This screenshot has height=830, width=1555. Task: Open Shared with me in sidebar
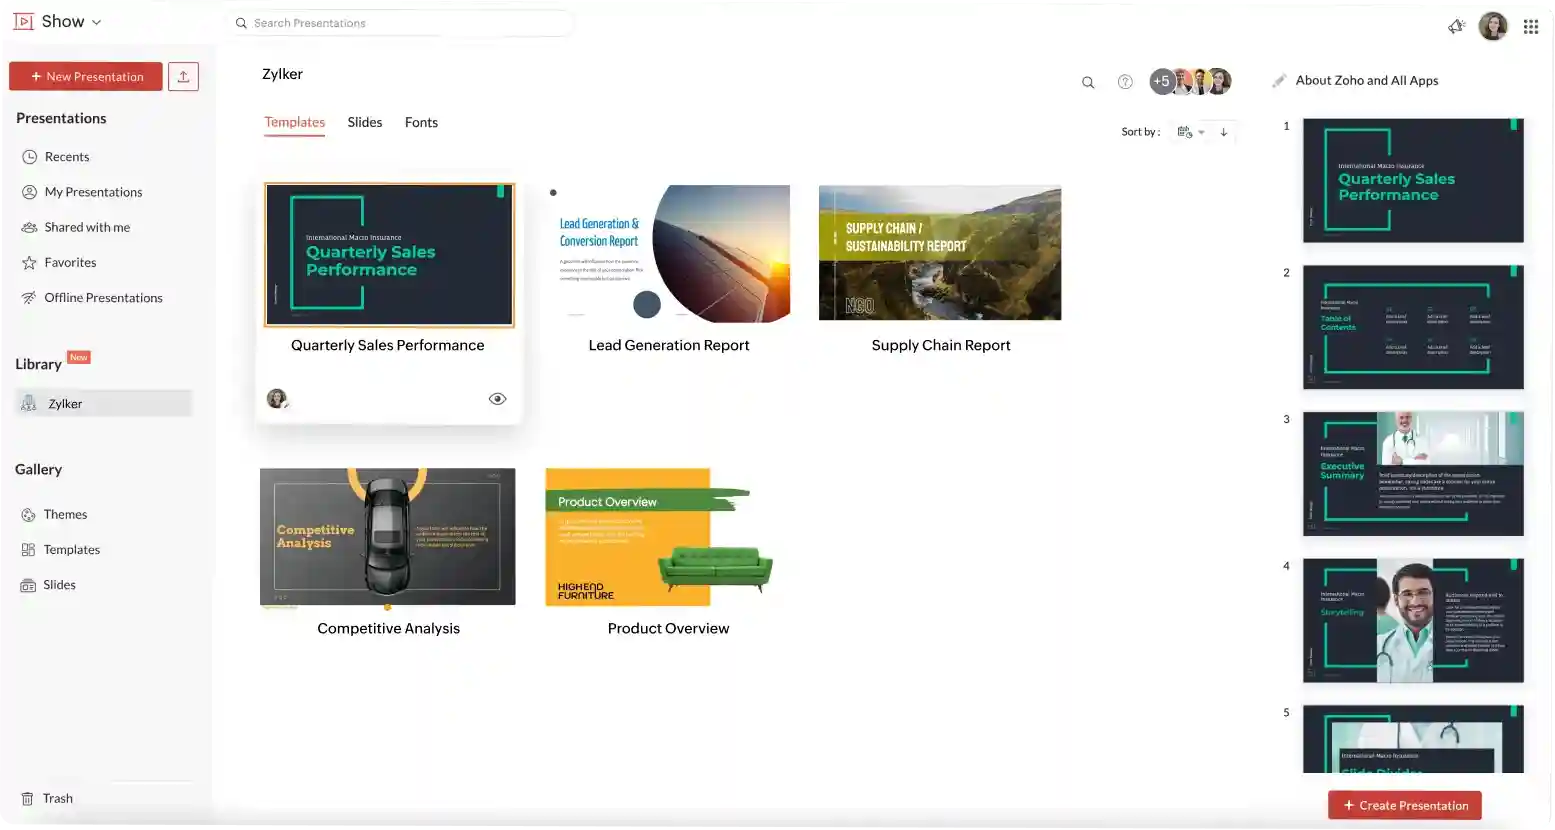[x=87, y=227]
